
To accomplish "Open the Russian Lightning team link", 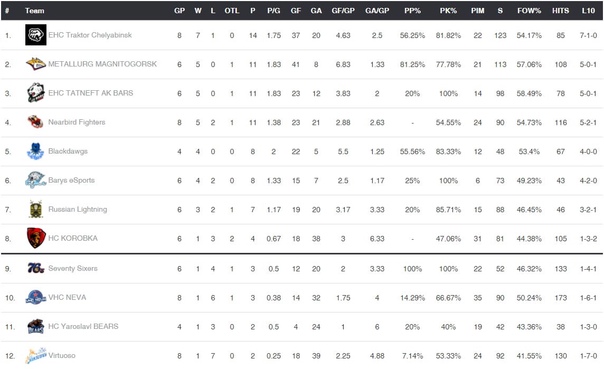I will pos(77,209).
